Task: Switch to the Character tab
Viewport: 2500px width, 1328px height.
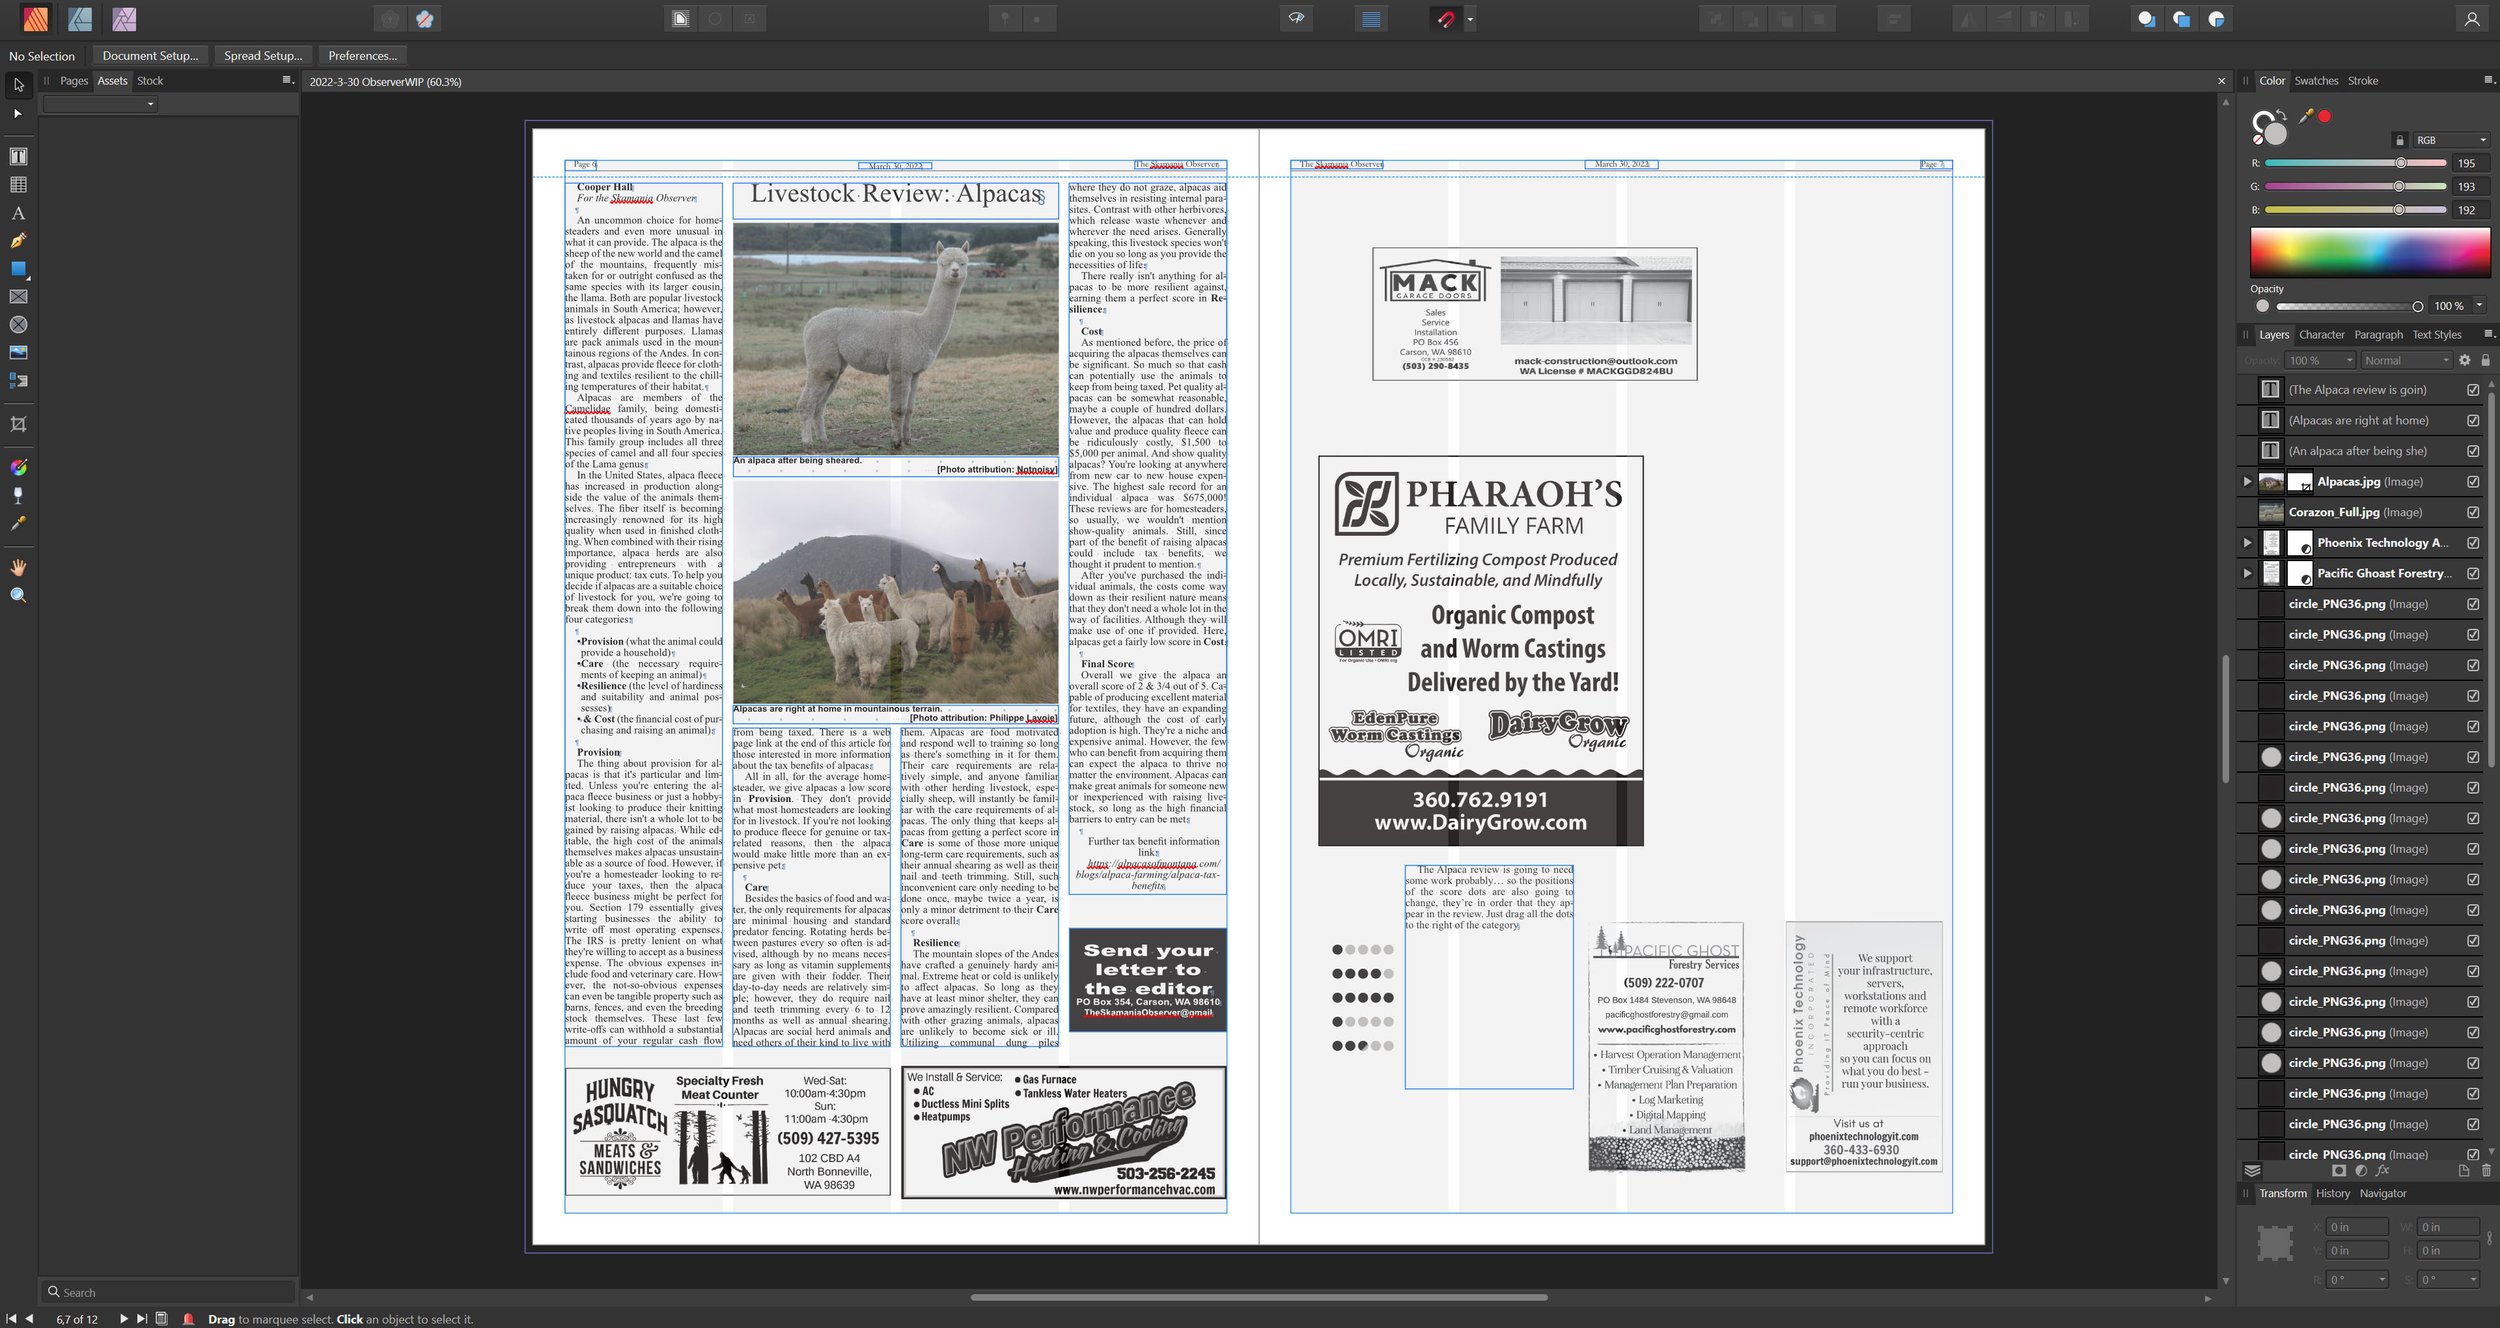Action: (x=2321, y=335)
